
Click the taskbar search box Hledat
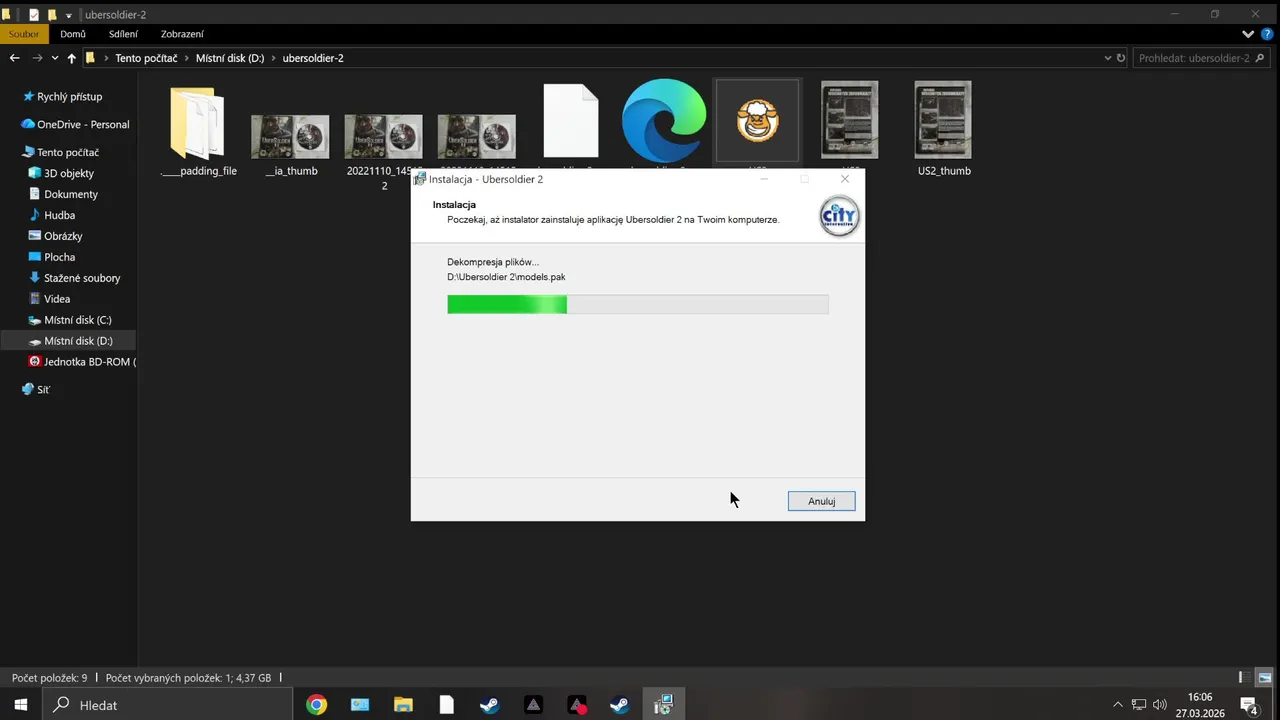click(168, 705)
